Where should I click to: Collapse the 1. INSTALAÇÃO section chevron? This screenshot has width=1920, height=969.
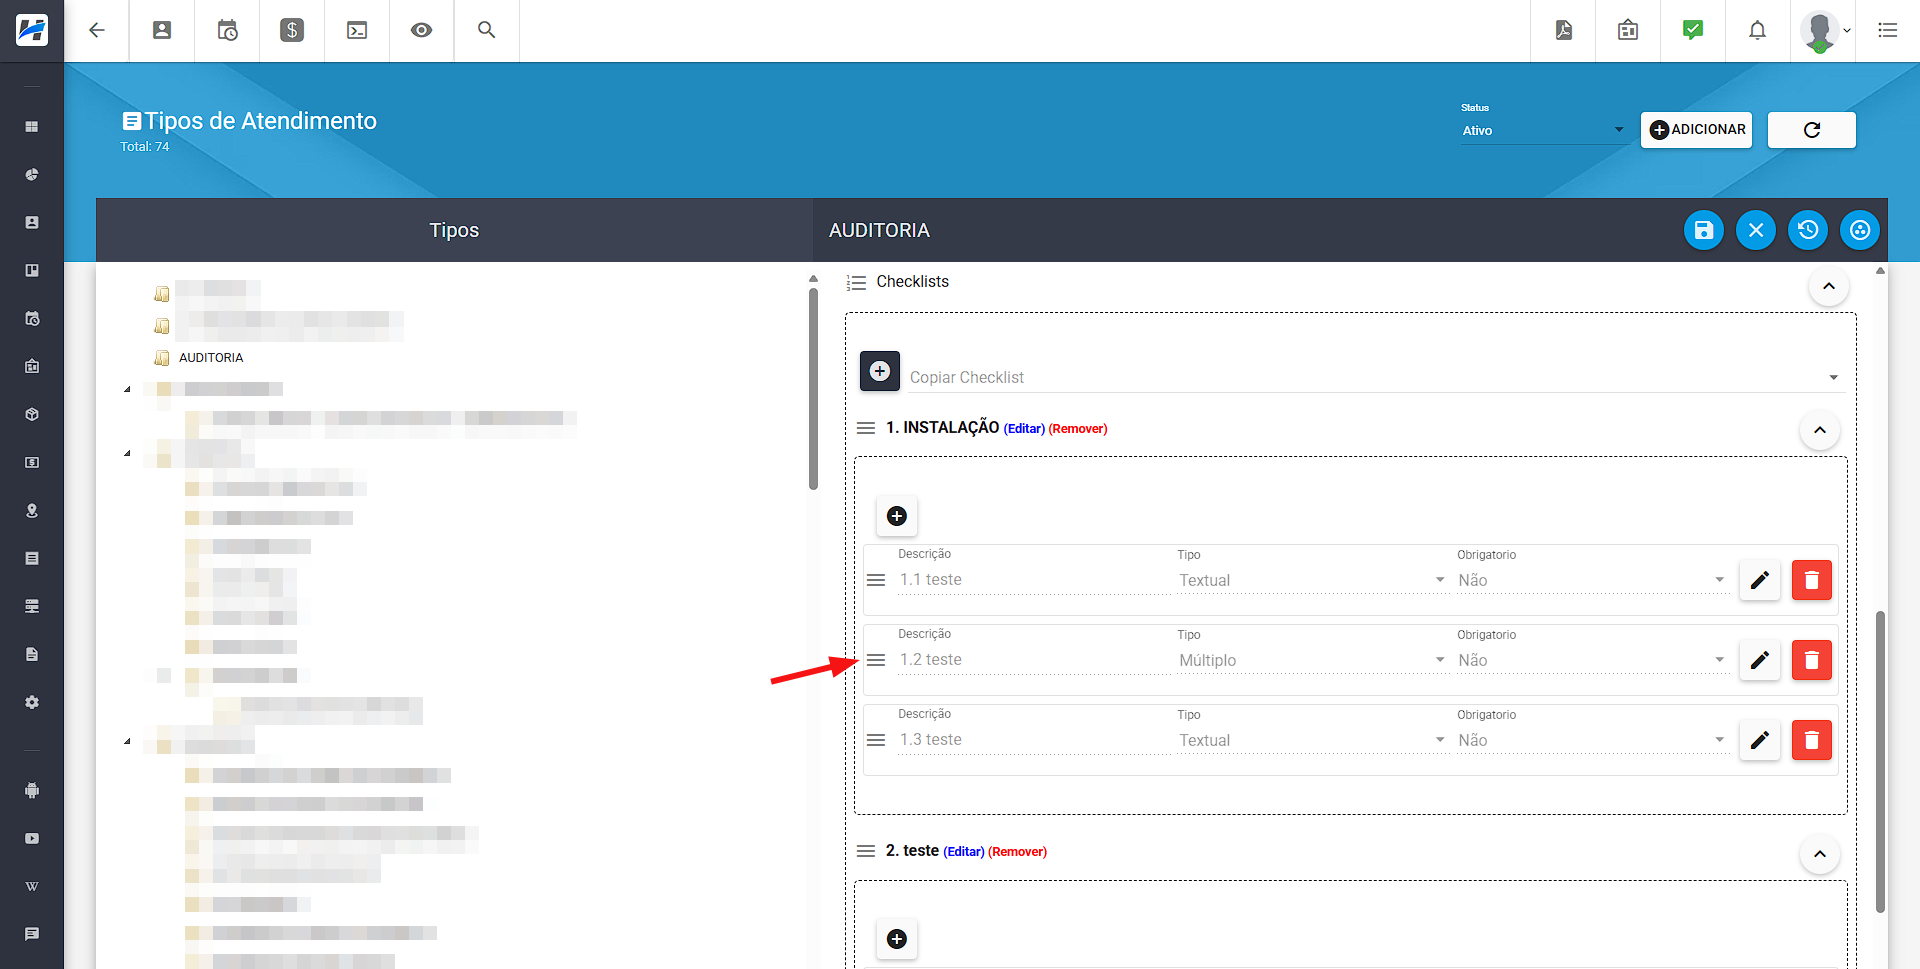coord(1820,430)
